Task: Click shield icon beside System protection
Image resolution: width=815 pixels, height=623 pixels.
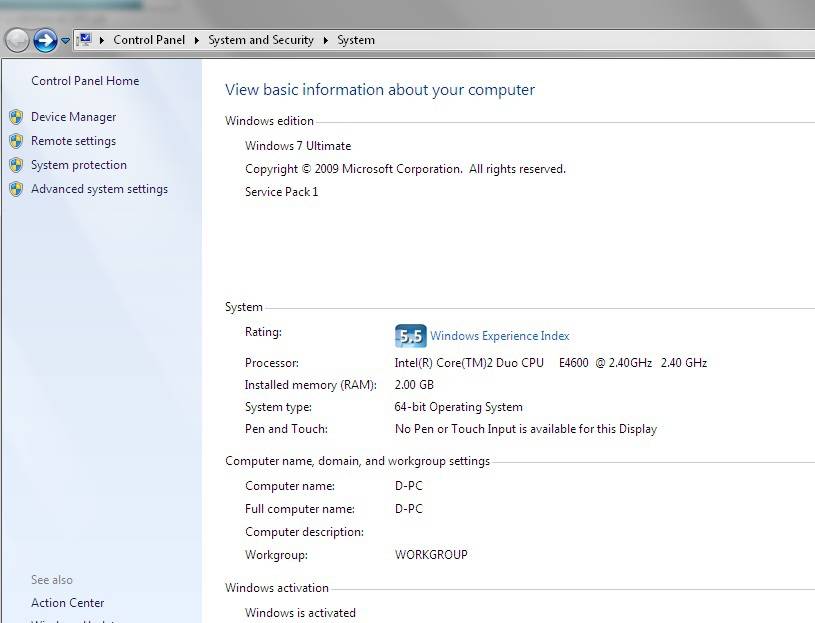Action: tap(16, 165)
